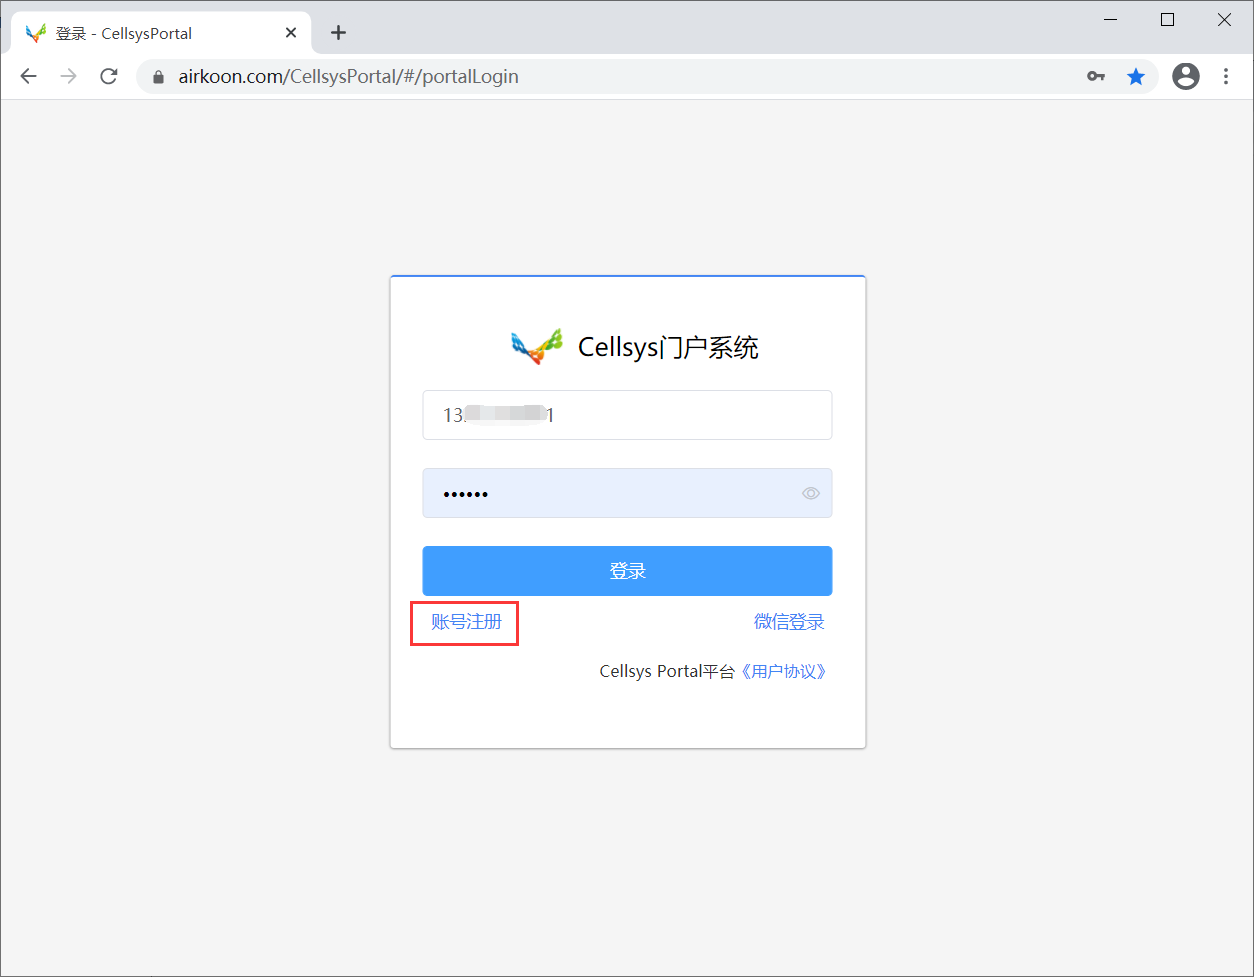Open a new browser tab
Viewport: 1254px width, 977px height.
click(339, 33)
